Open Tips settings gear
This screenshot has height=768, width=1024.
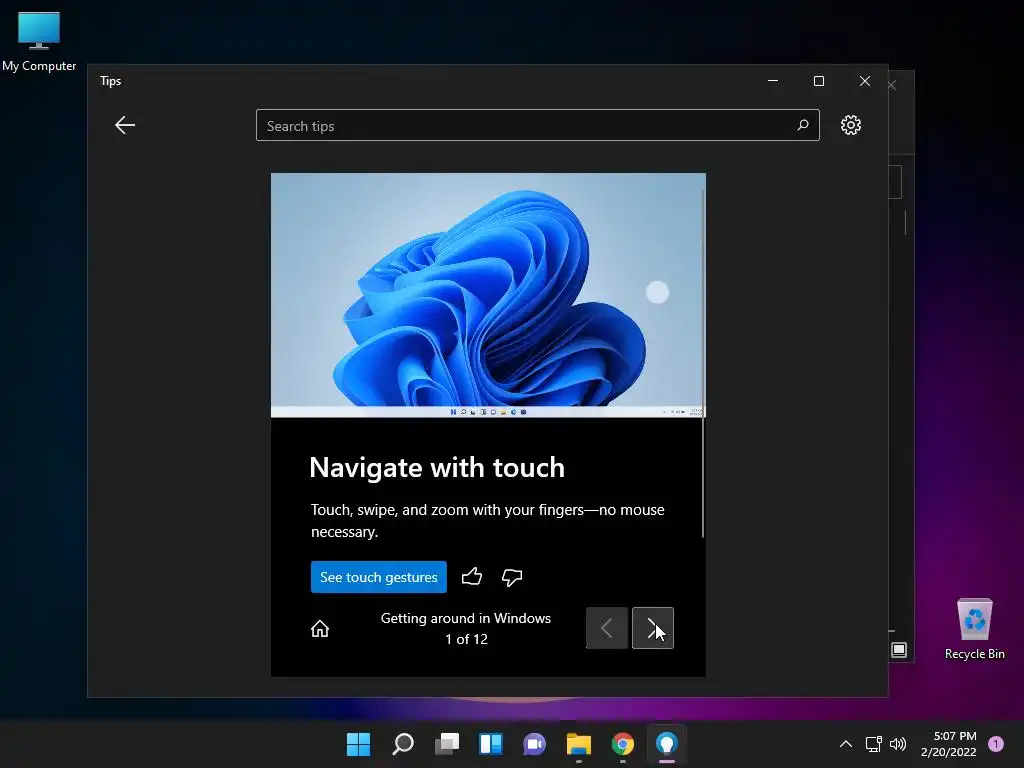850,125
